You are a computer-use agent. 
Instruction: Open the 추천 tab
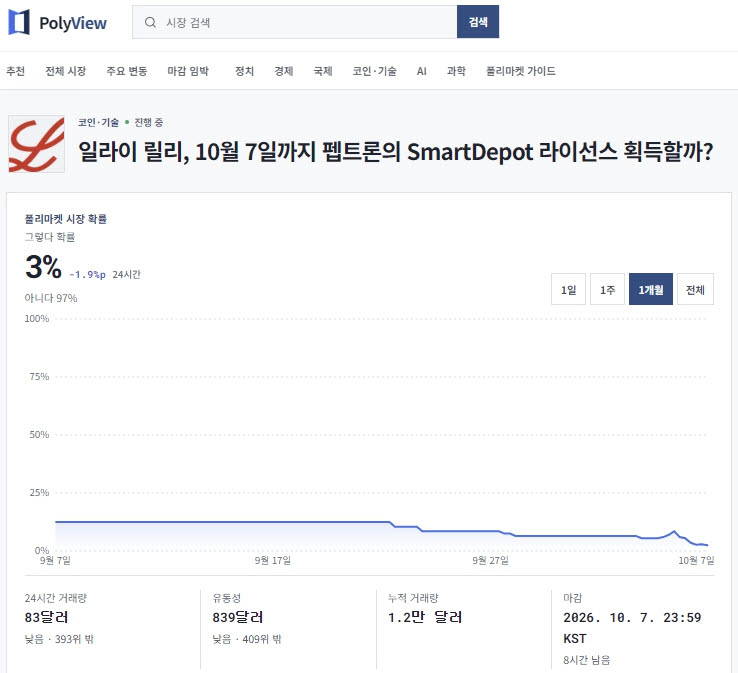pos(16,71)
